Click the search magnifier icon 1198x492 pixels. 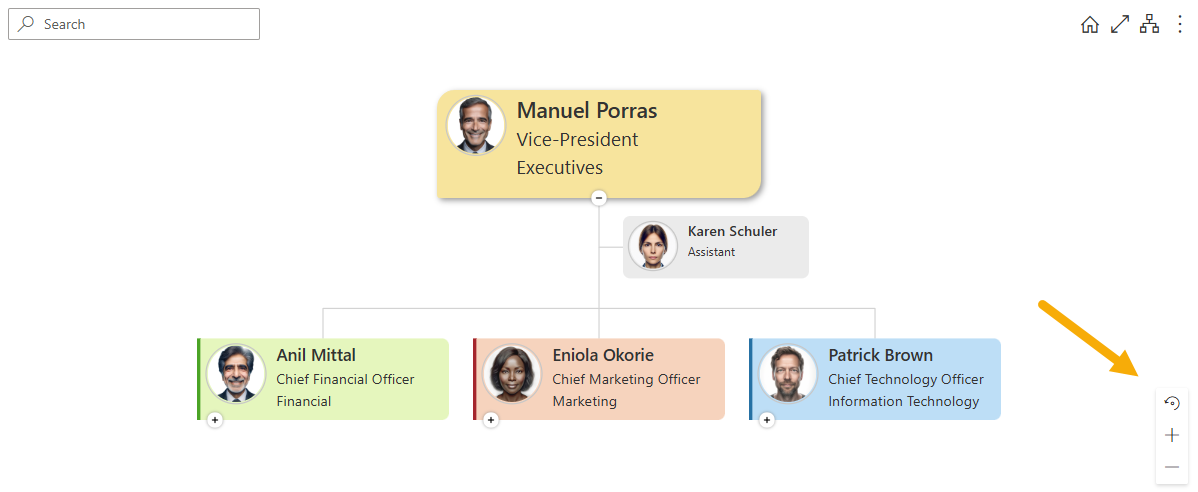coord(27,24)
